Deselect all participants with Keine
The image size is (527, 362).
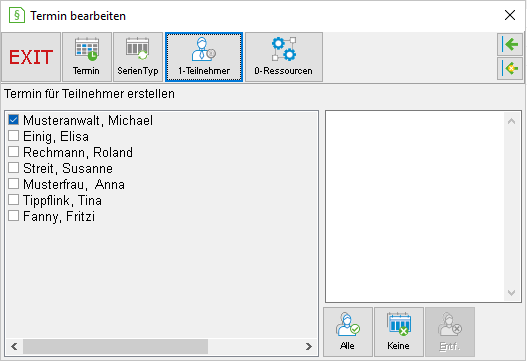click(x=399, y=332)
